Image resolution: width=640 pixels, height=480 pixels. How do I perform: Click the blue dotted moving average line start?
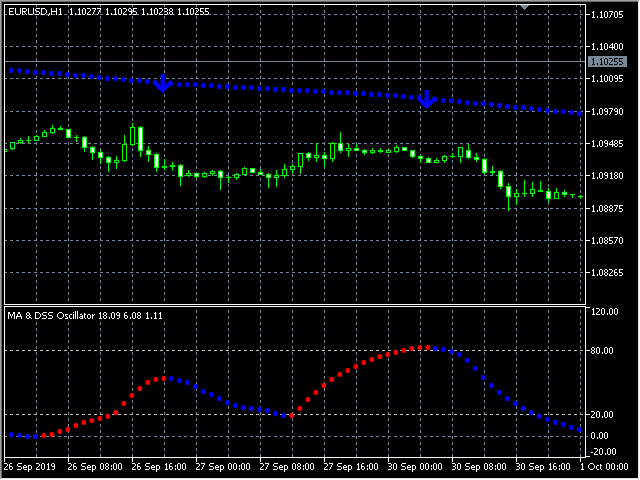[x=11, y=71]
